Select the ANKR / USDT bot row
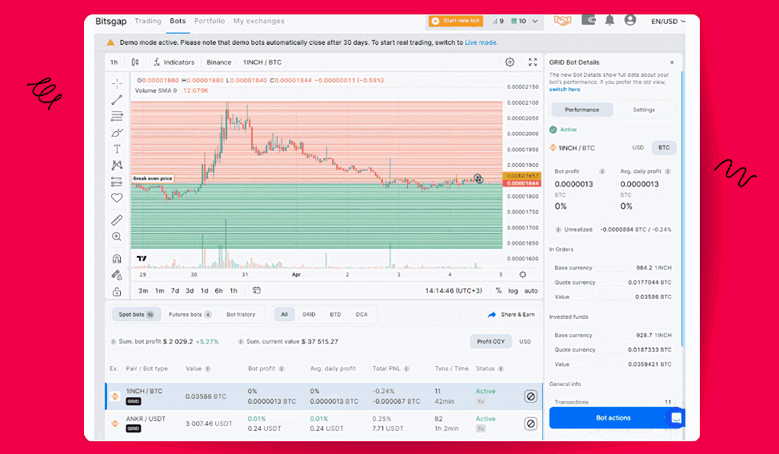Screen dimensions: 779x454 tap(324, 424)
